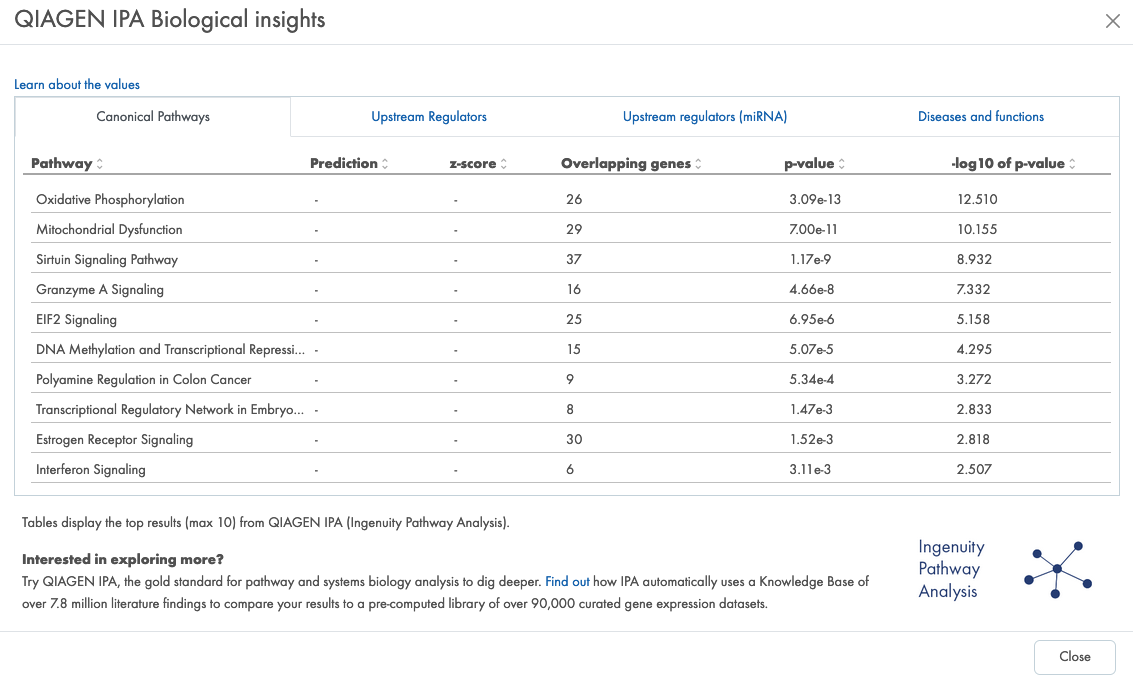
Task: Click p-value 6.95e-6
Action: (x=811, y=319)
